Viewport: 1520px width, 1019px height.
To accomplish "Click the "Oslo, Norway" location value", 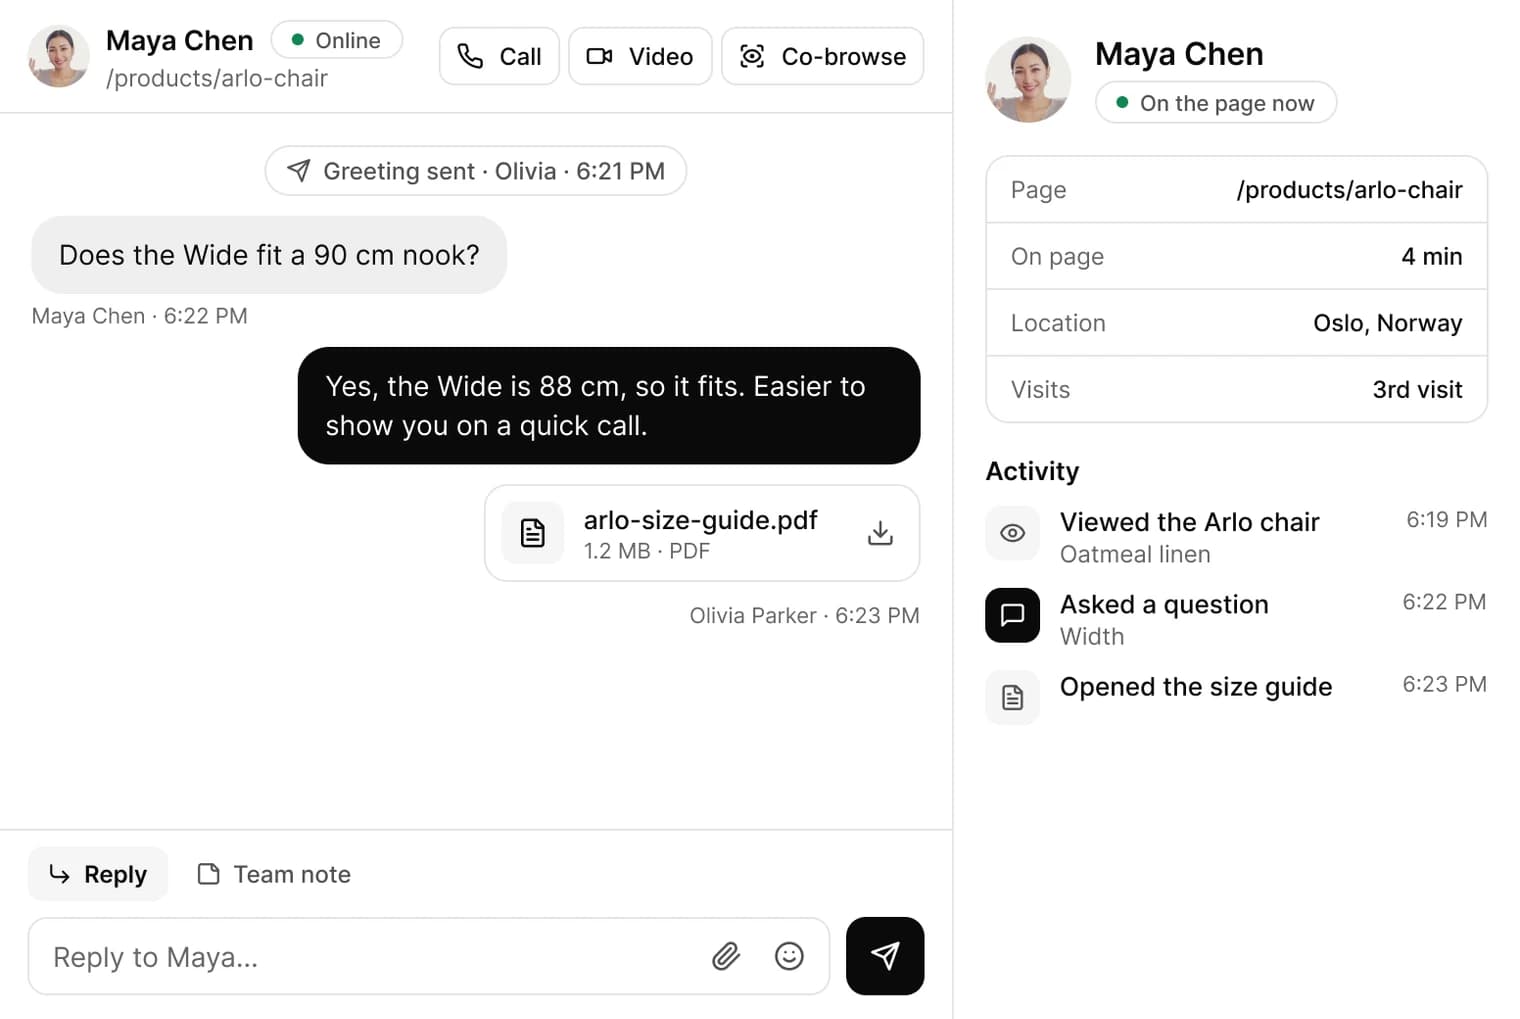I will 1388,323.
